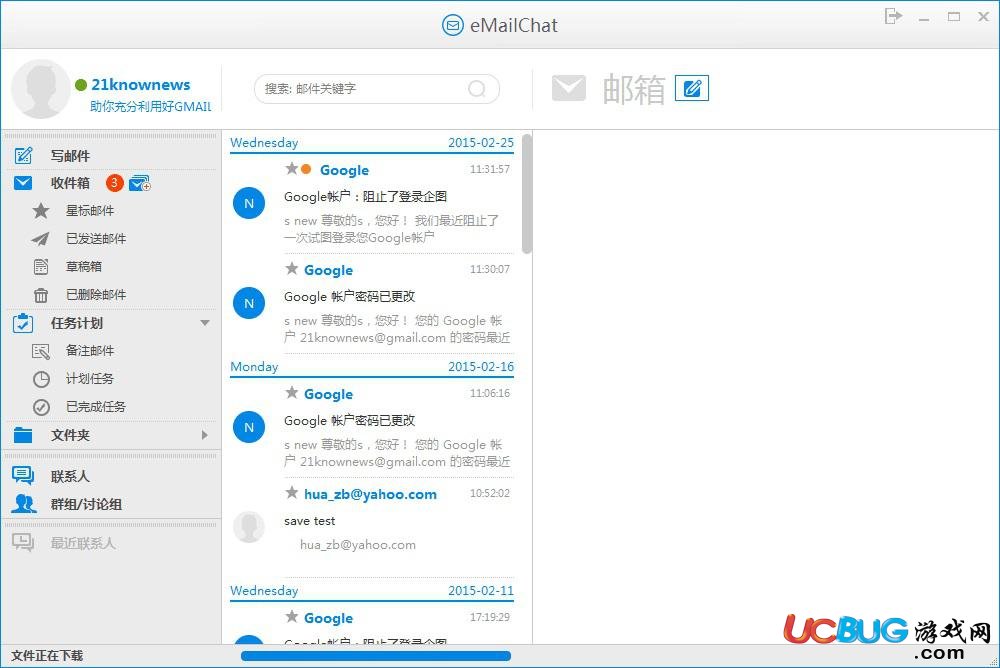Select 文件夹 folders section
This screenshot has height=668, width=1000.
[70, 435]
